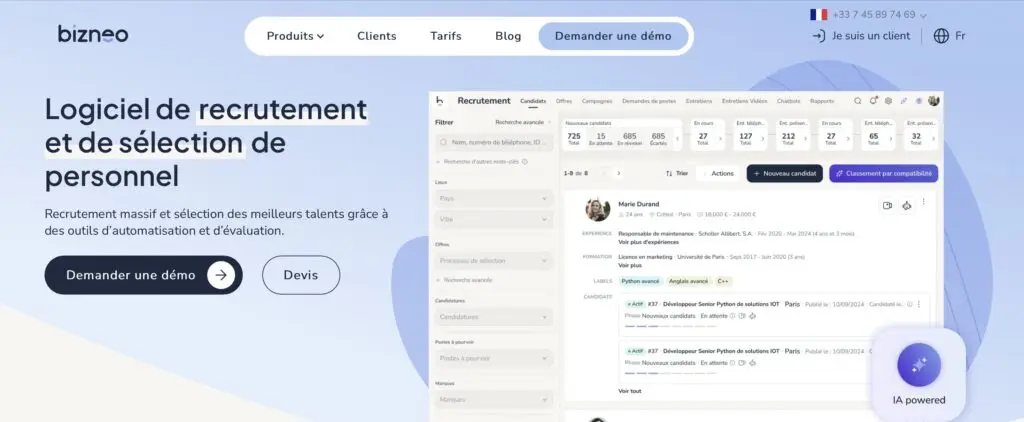Click the user avatar in the Recrutement header
Image resolution: width=1024 pixels, height=422 pixels.
point(934,101)
